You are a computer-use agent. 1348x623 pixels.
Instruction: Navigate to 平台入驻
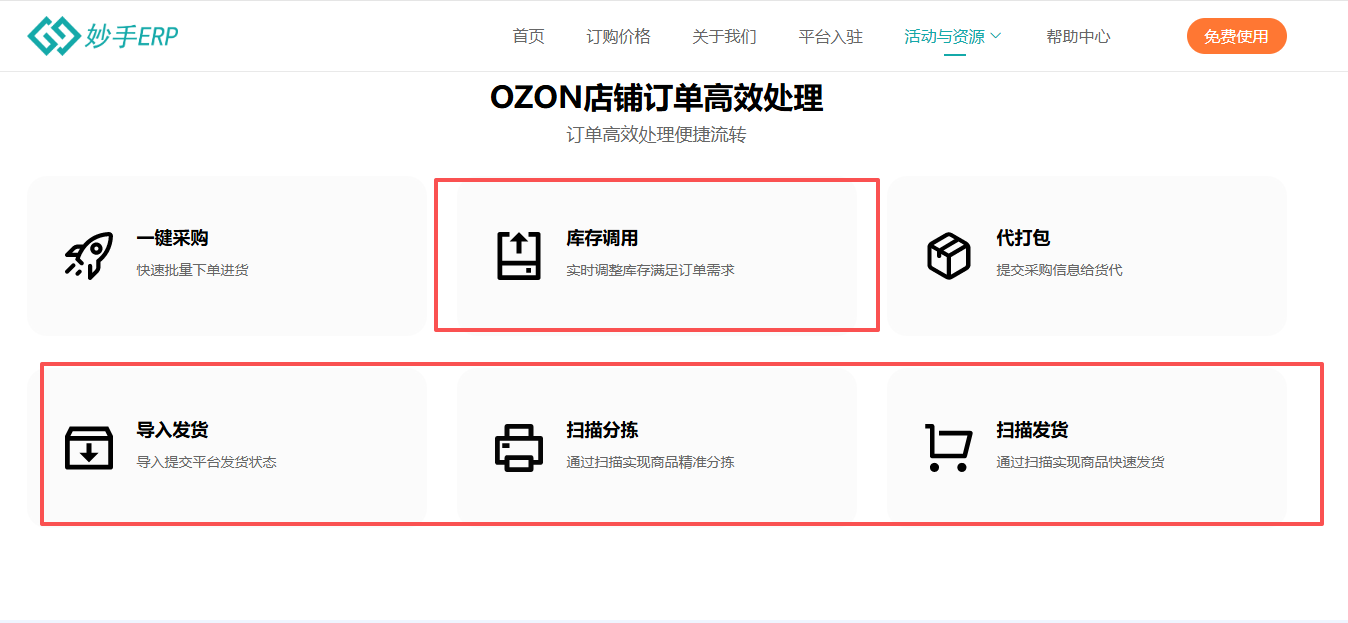click(x=830, y=37)
